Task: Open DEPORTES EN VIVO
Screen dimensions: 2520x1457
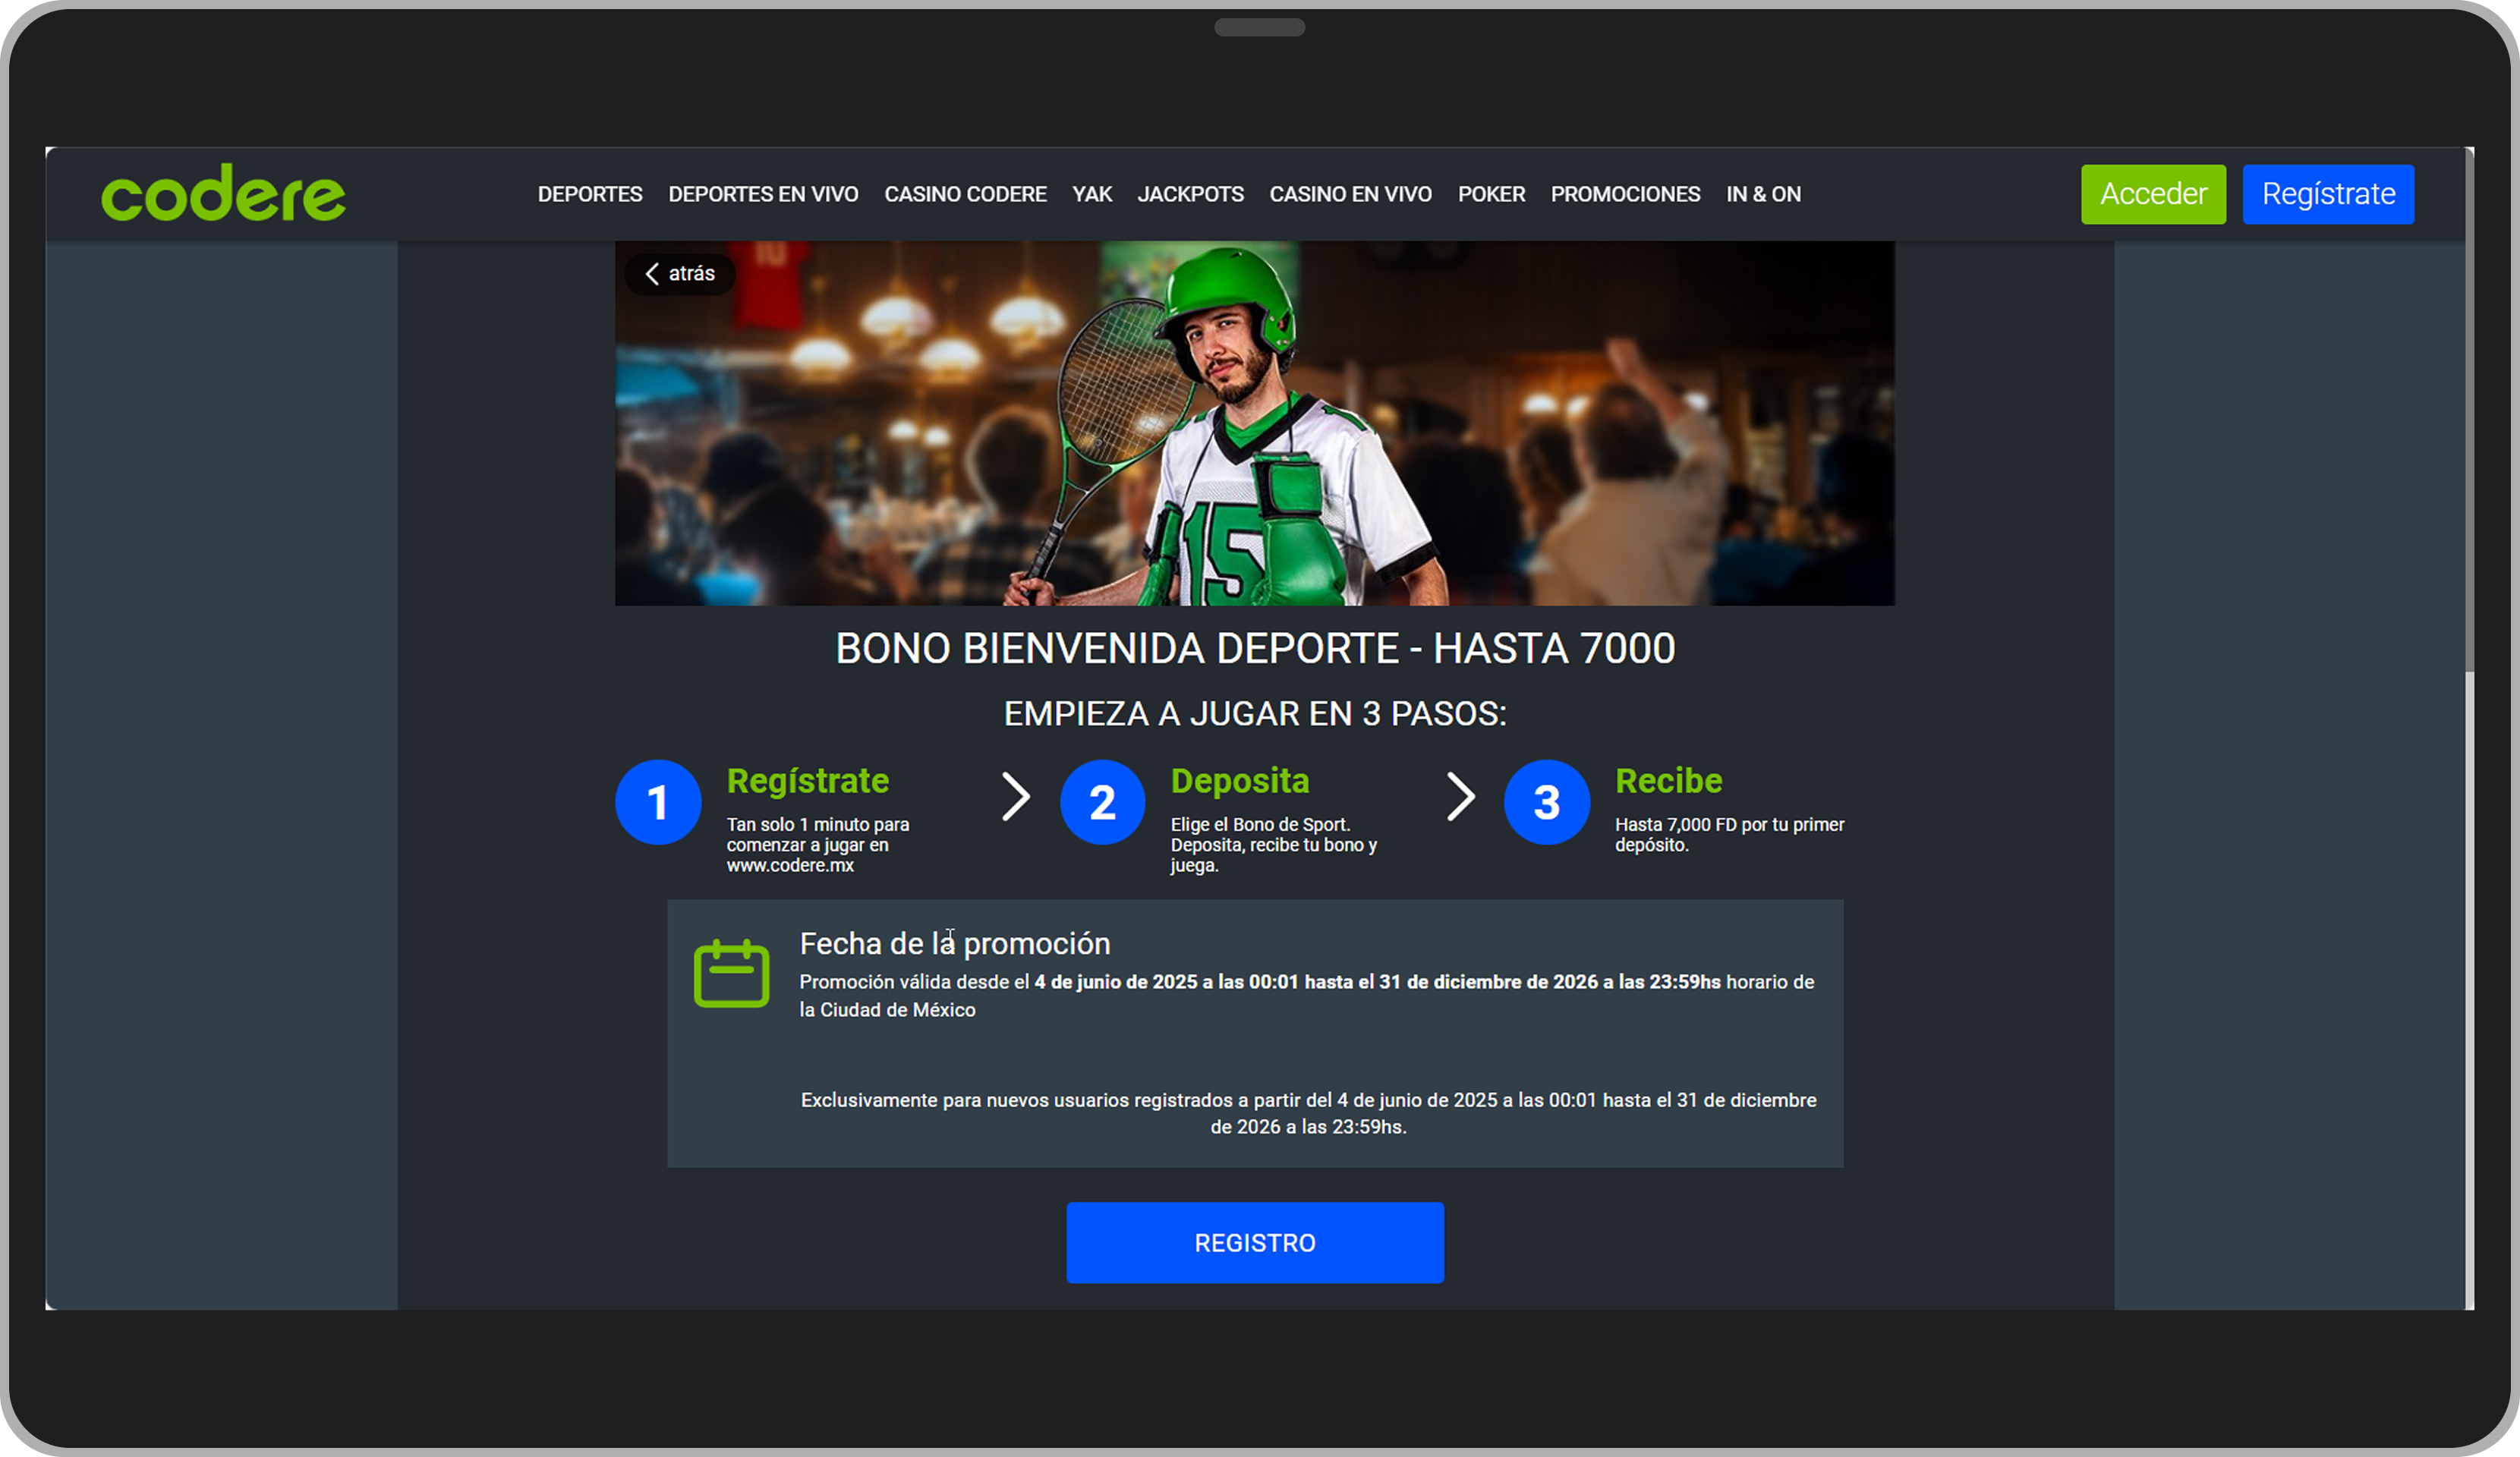Action: pos(763,194)
